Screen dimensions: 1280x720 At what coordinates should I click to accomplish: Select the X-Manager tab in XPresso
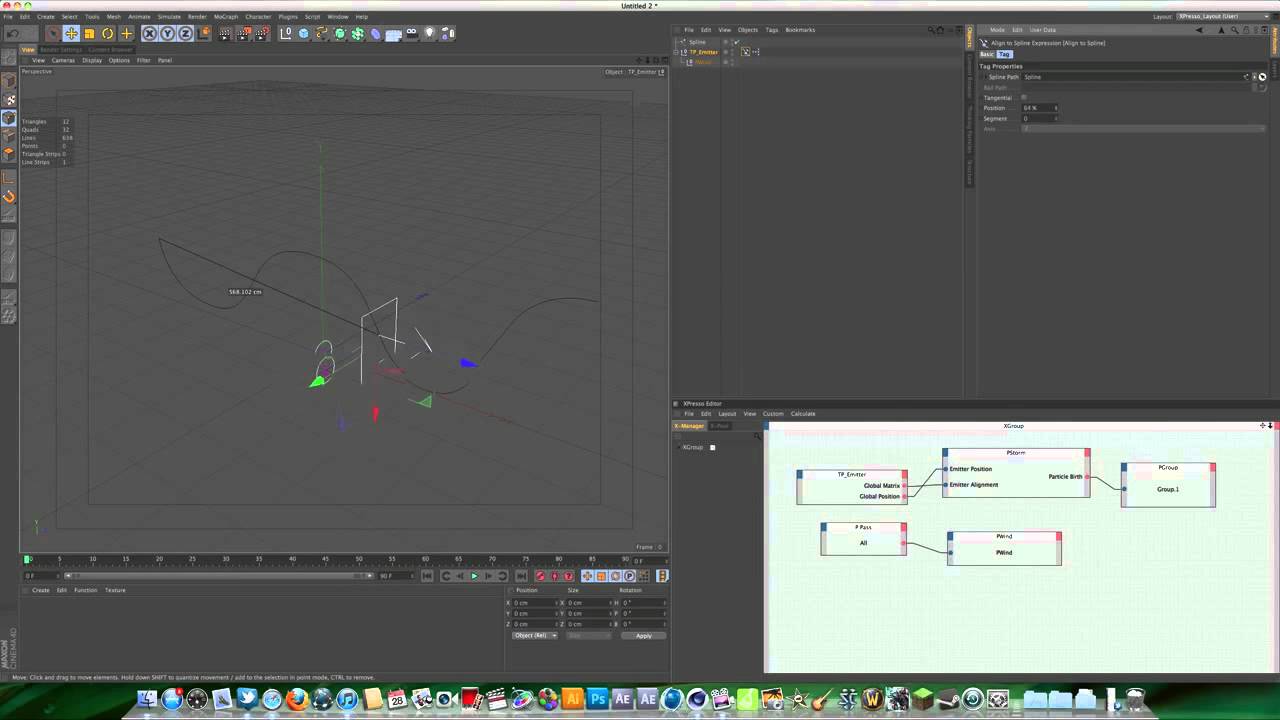click(689, 426)
